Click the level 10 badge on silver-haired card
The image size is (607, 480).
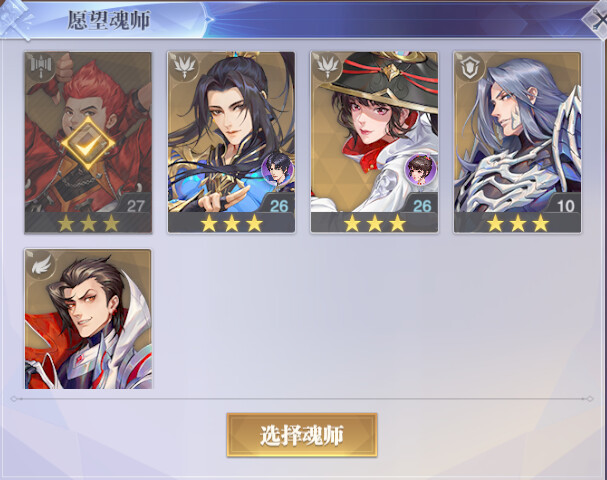[565, 205]
